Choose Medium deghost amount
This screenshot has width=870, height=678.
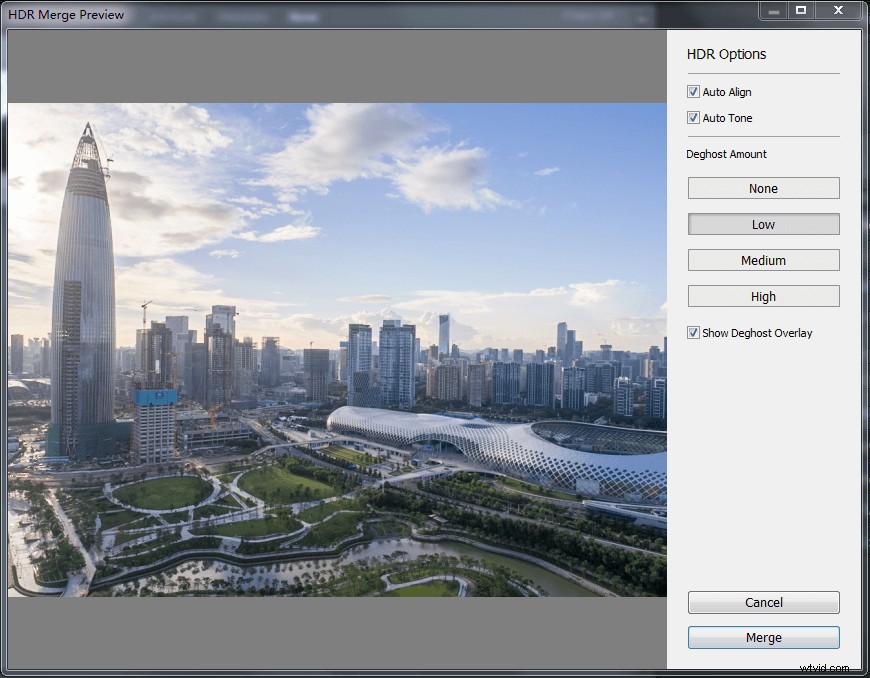coord(763,260)
